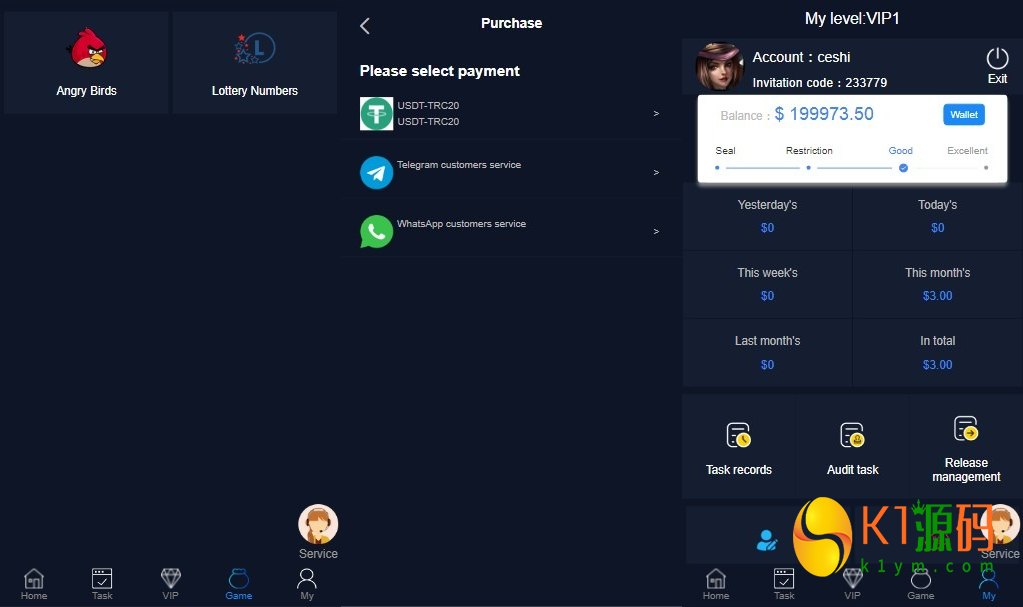1023x607 pixels.
Task: Click Today's earnings $0 cell
Action: pyautogui.click(x=938, y=217)
